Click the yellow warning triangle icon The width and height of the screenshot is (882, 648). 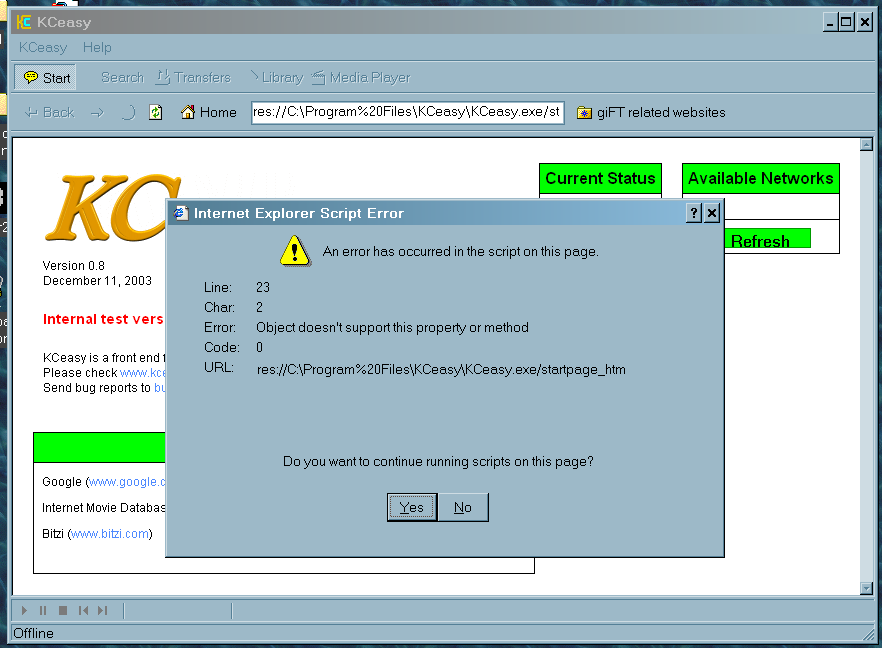295,251
